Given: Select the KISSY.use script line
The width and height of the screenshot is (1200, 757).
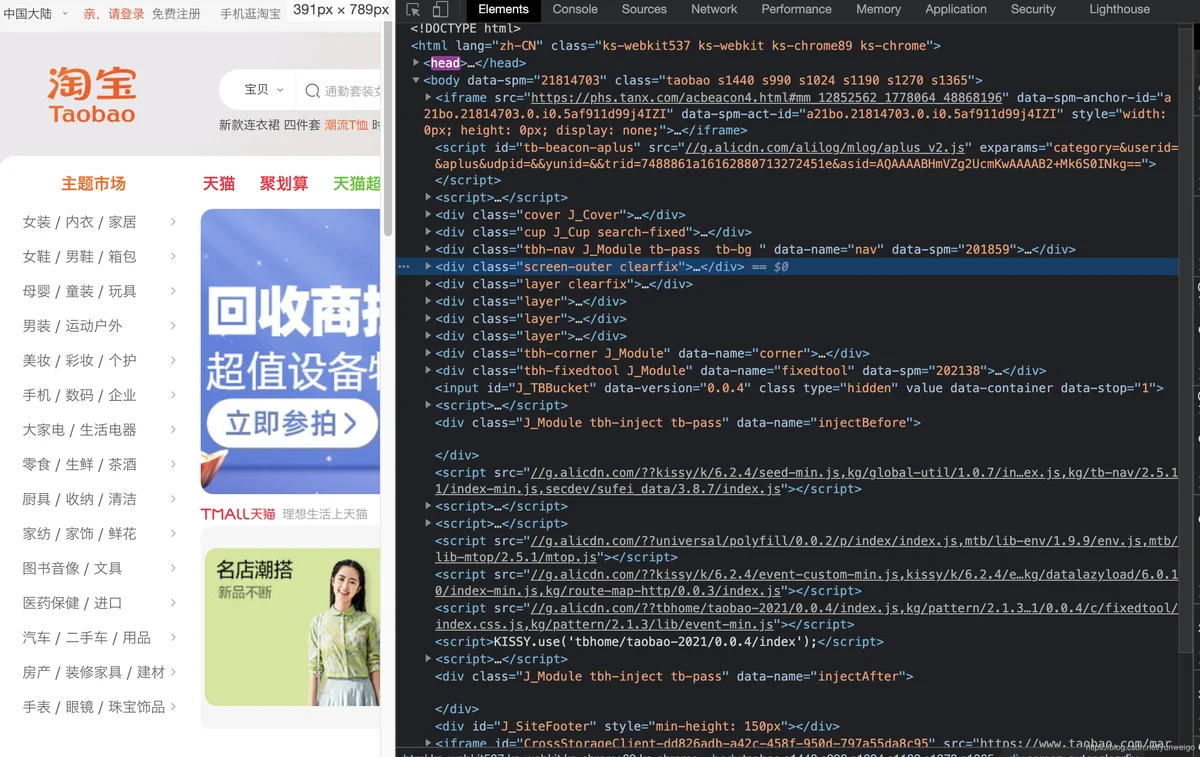Looking at the screenshot, I should pyautogui.click(x=659, y=642).
